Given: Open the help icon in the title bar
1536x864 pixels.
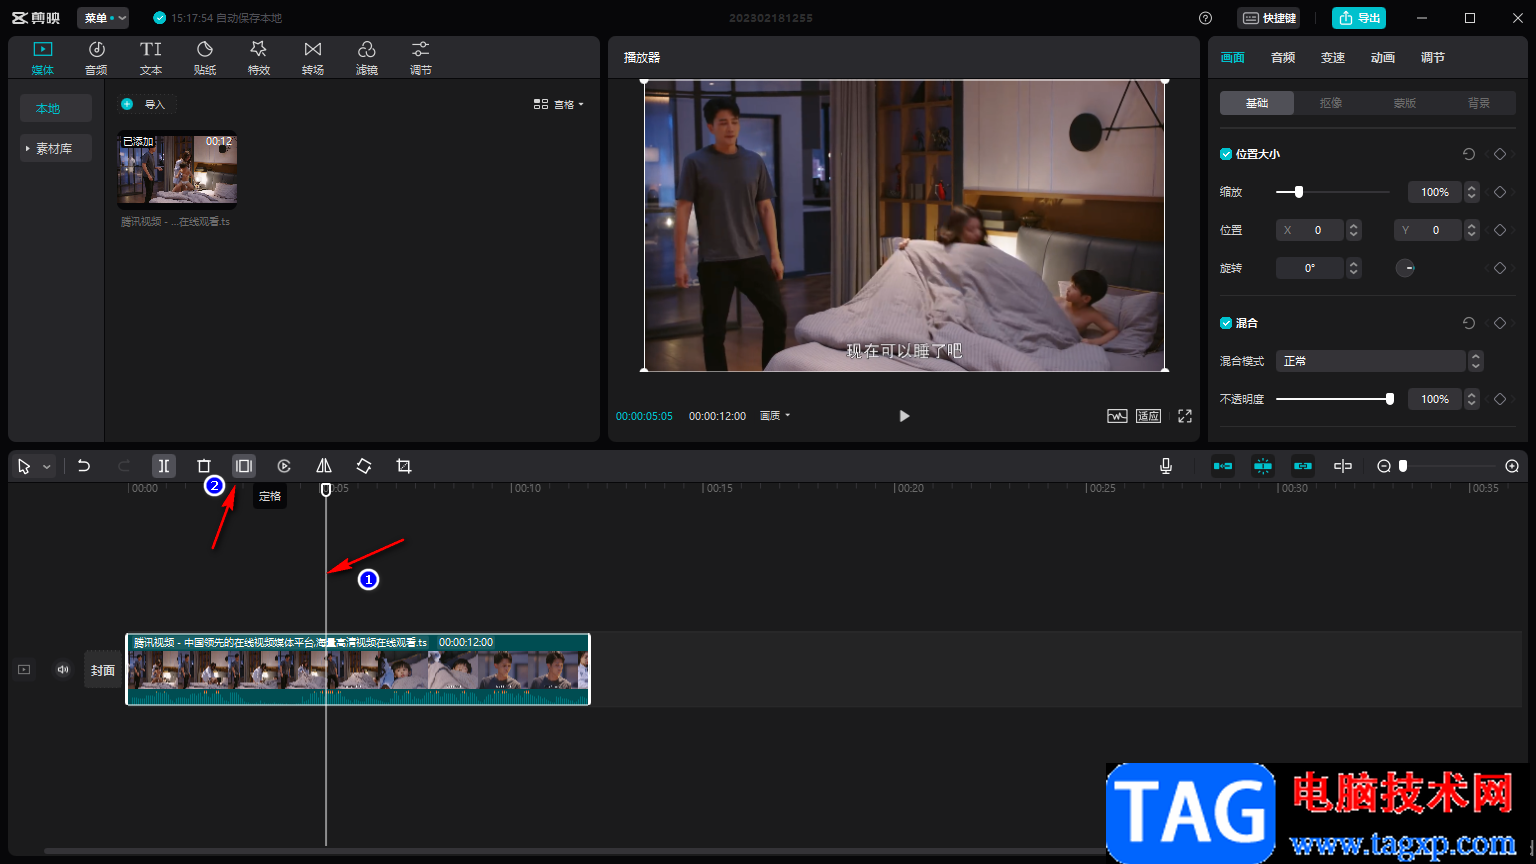Looking at the screenshot, I should pyautogui.click(x=1205, y=18).
